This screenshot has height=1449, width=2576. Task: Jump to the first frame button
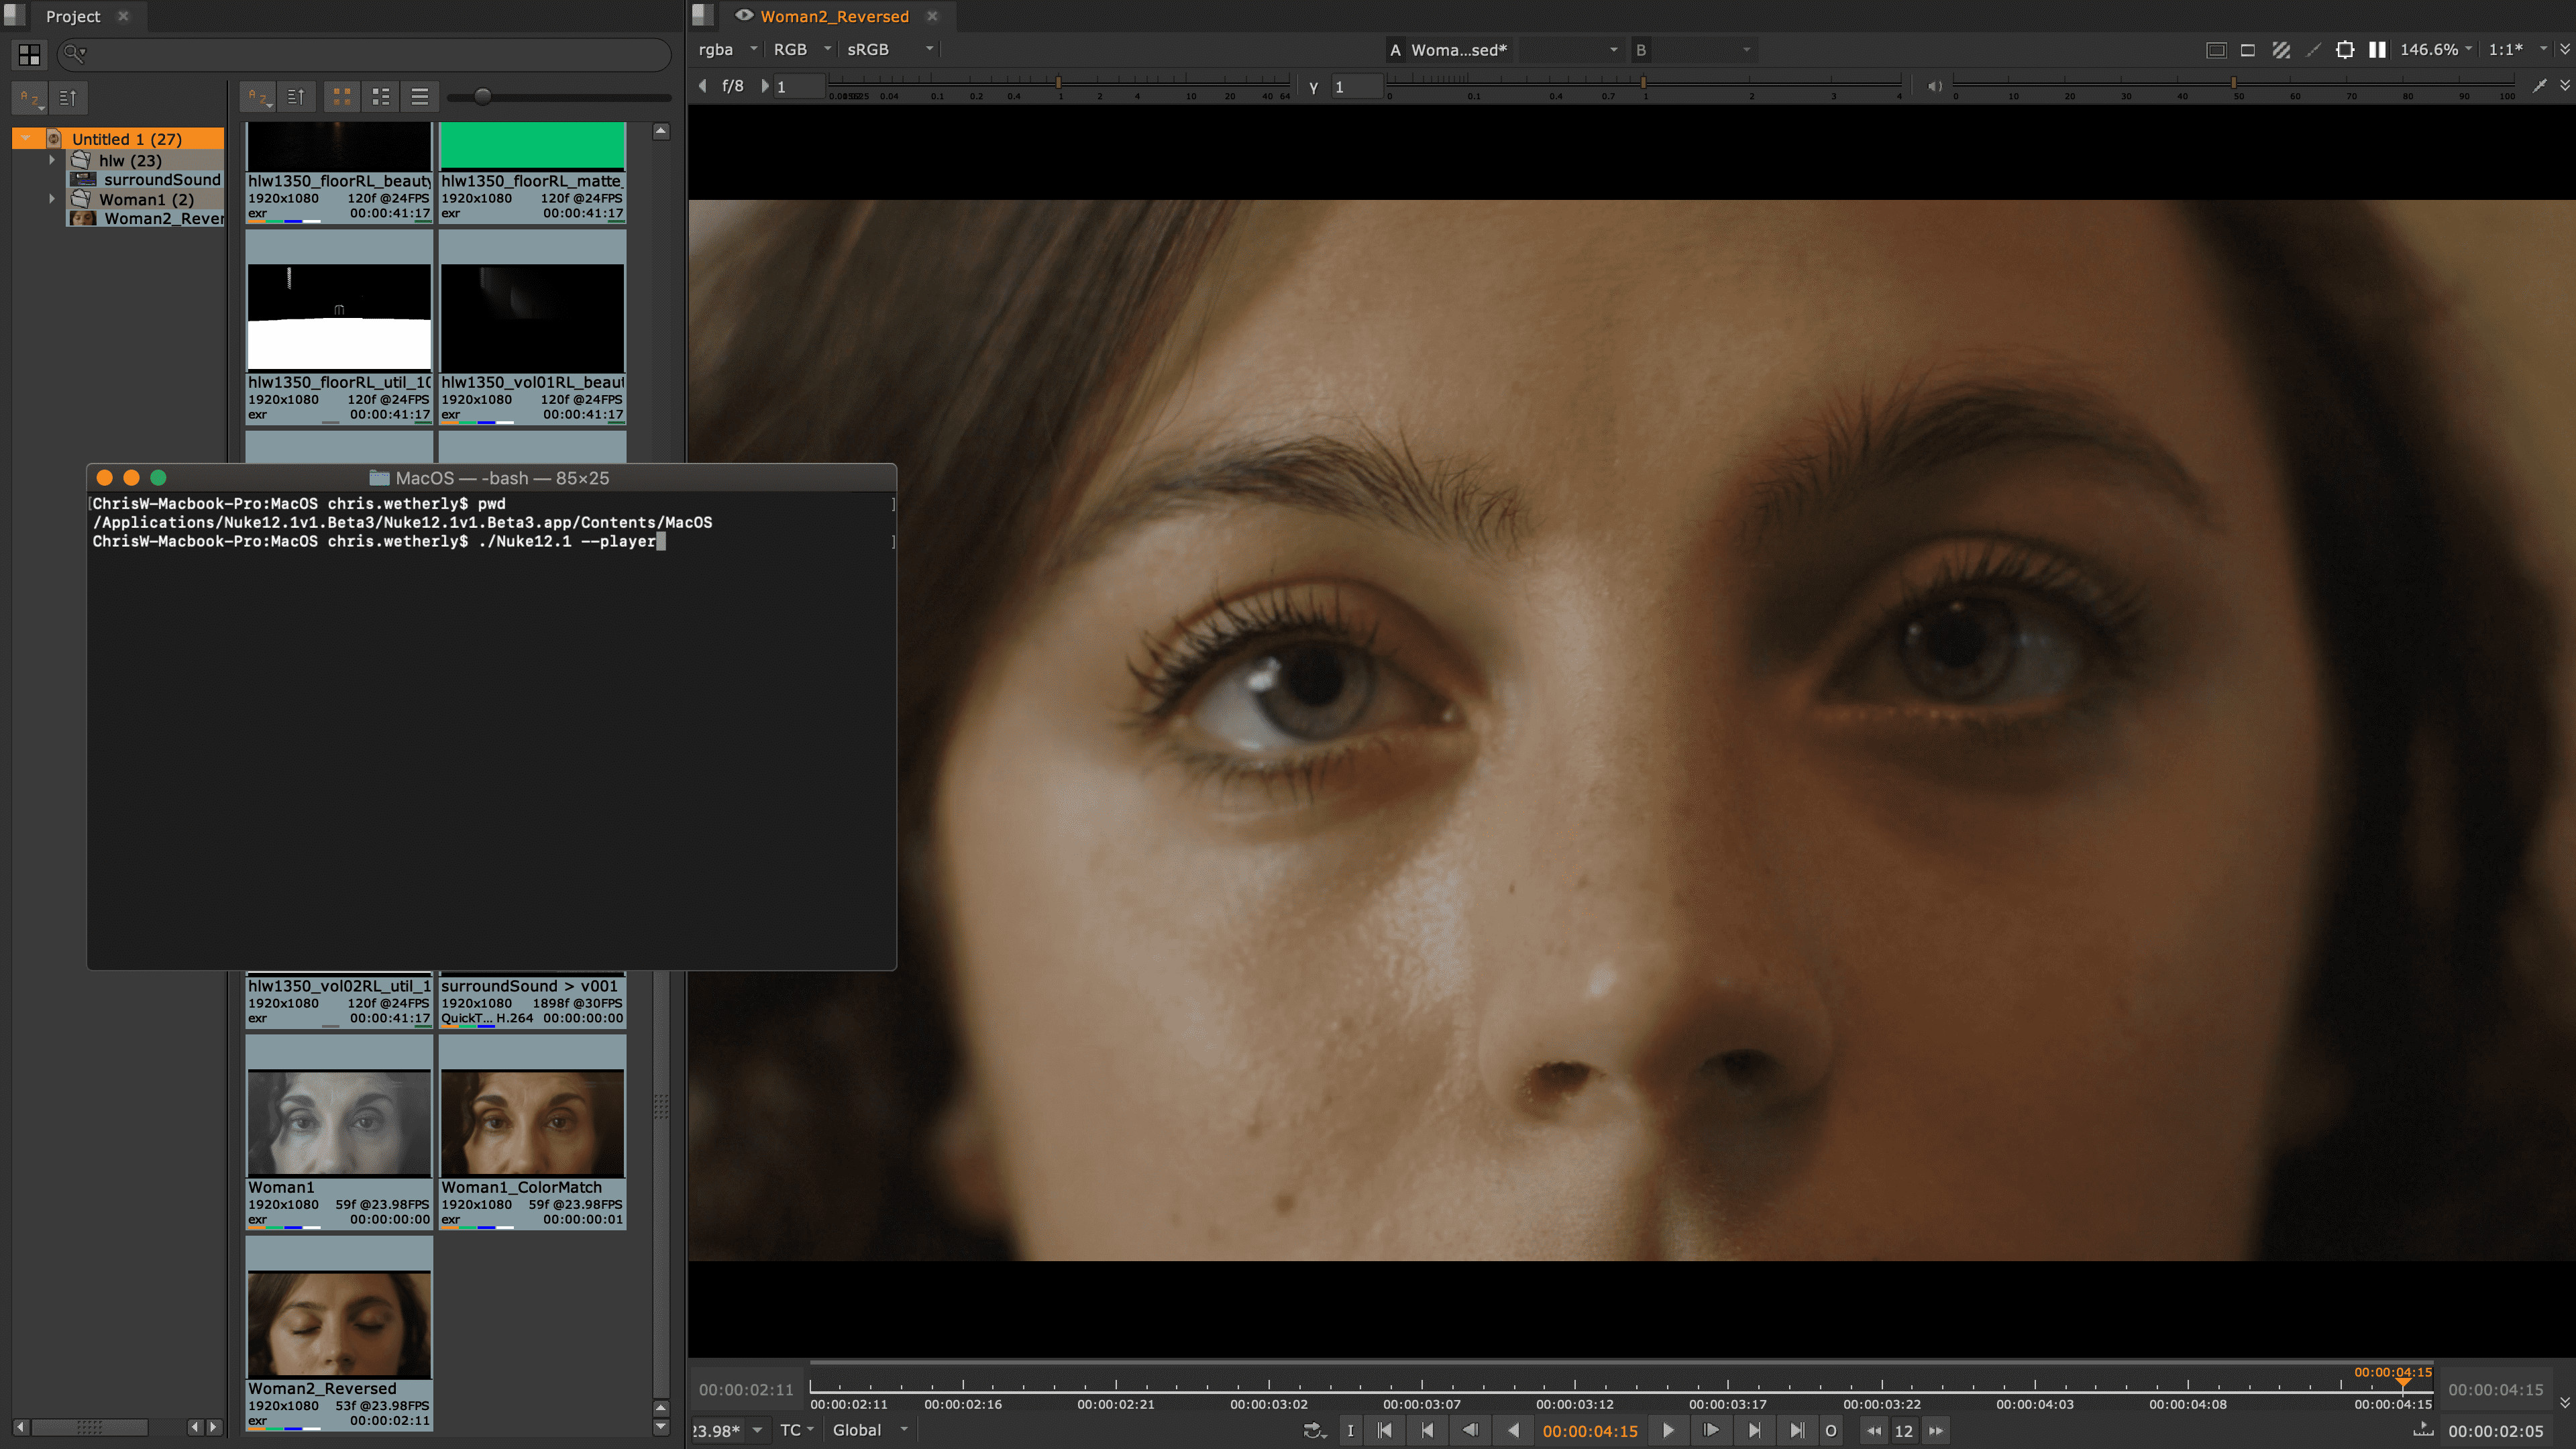point(1385,1430)
